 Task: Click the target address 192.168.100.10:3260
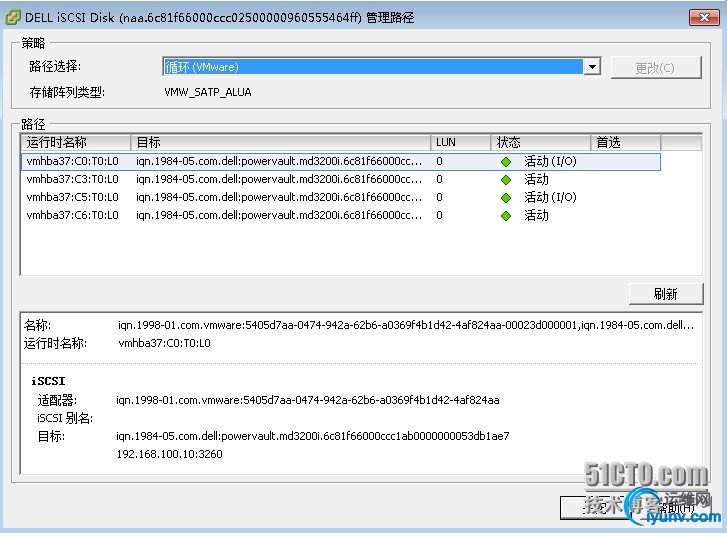(x=170, y=454)
